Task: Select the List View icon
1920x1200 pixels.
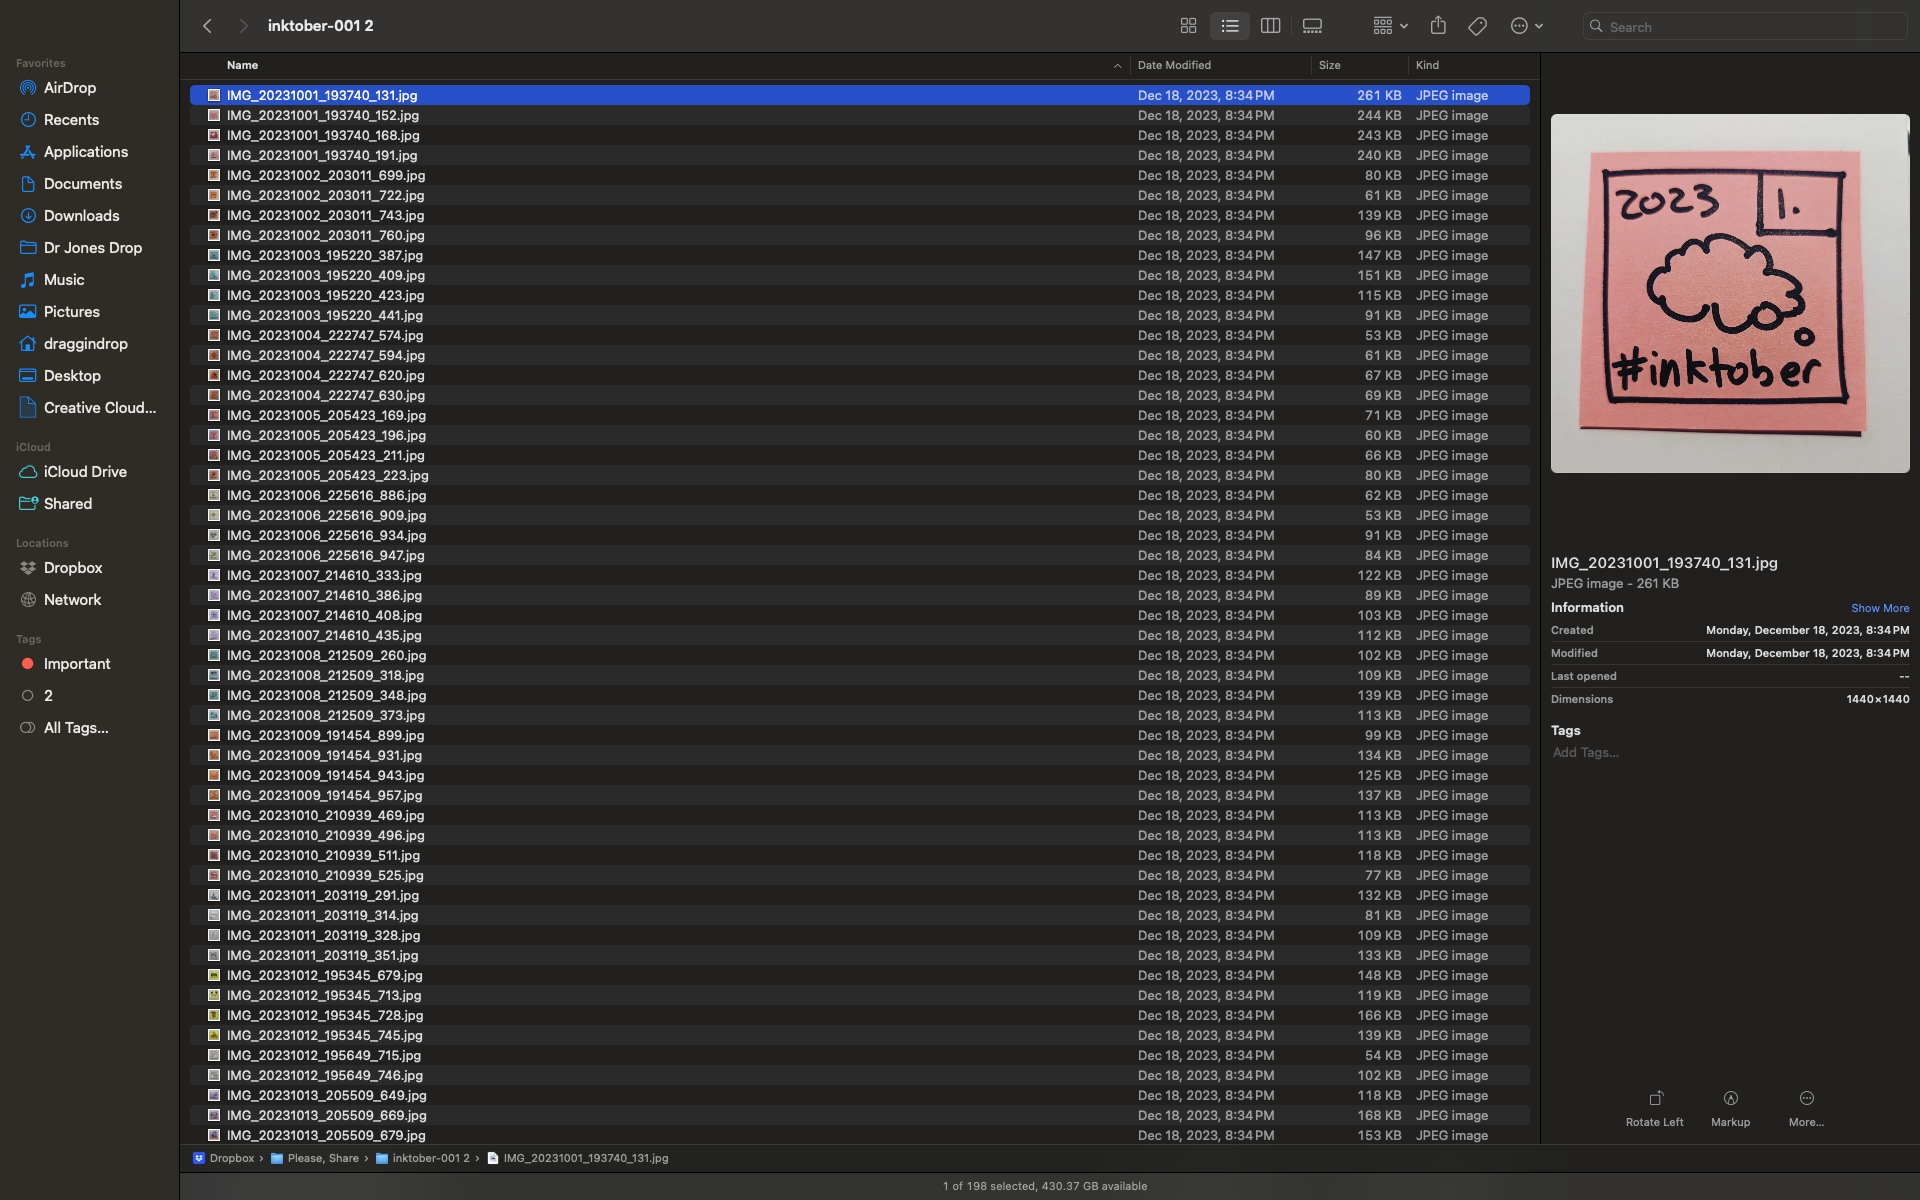Action: (x=1229, y=26)
